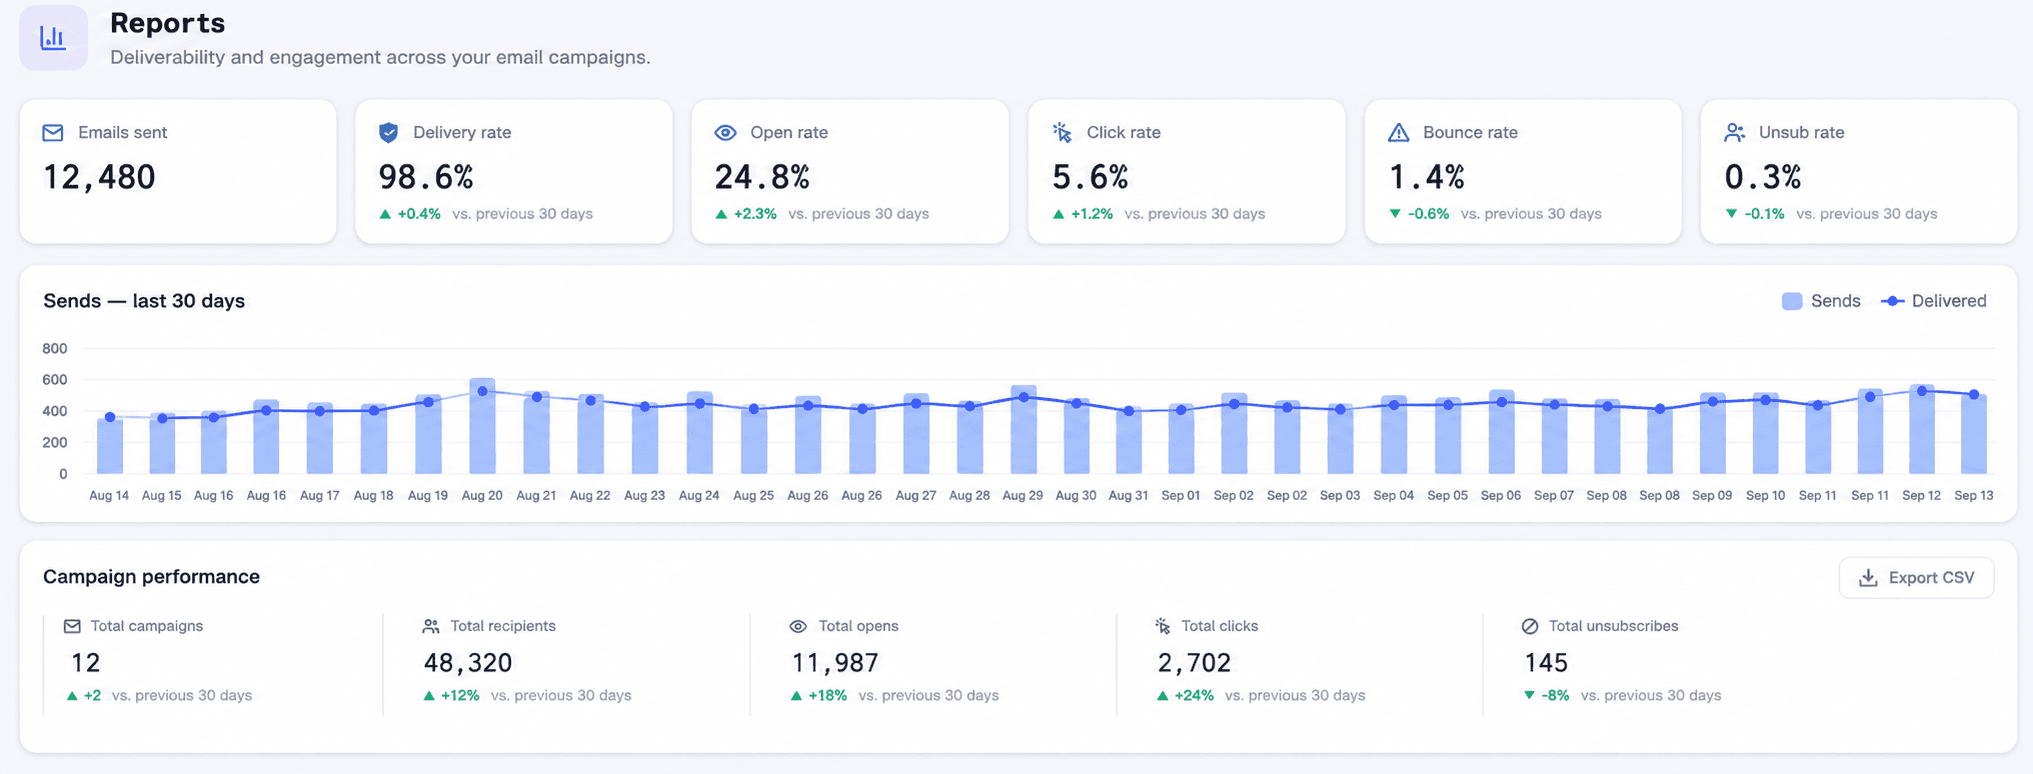Toggle the Delivered line legend marker
Image resolution: width=2033 pixels, height=774 pixels.
click(1892, 301)
